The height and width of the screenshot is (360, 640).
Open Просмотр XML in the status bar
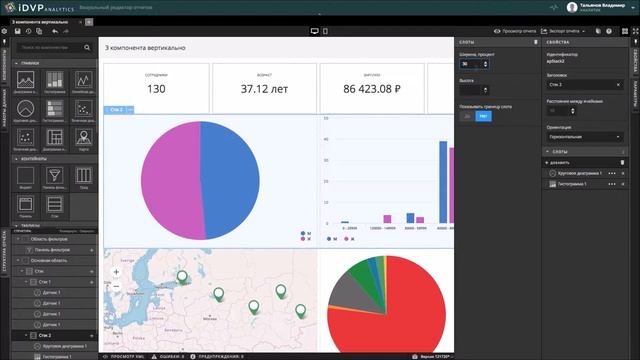pos(123,357)
